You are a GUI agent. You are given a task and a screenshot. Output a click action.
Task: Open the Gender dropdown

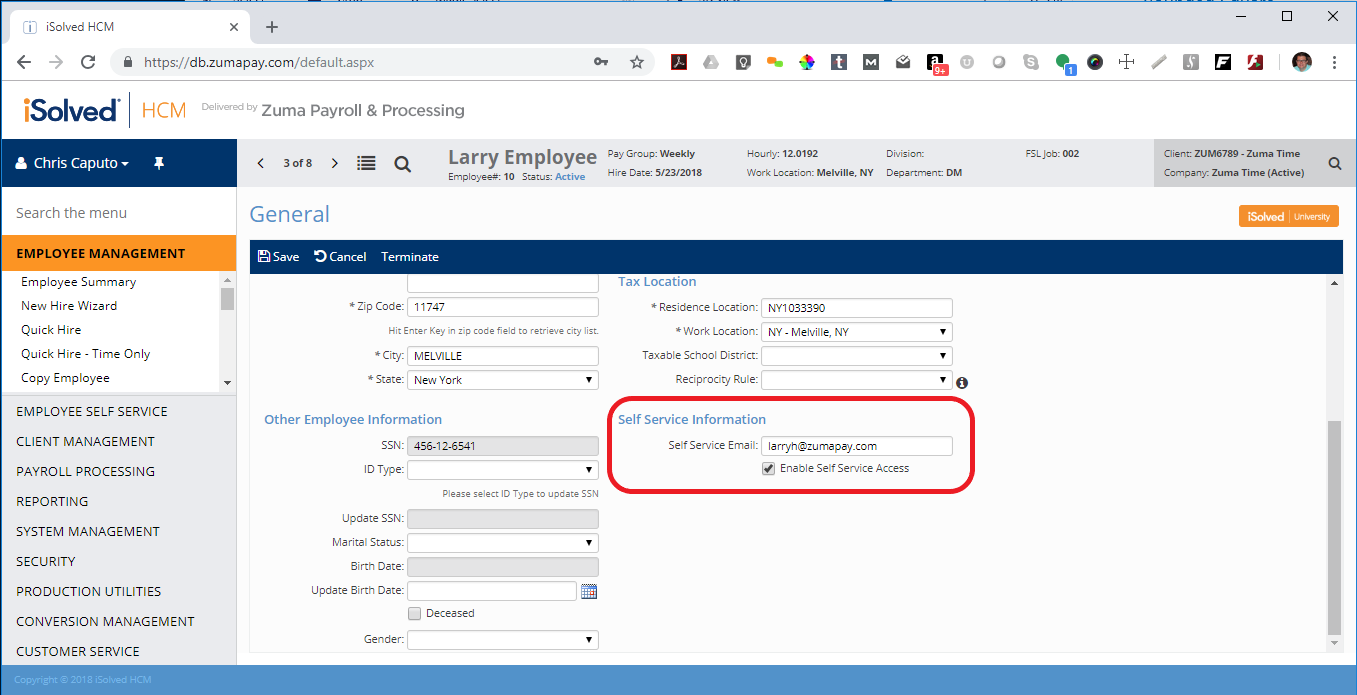503,640
